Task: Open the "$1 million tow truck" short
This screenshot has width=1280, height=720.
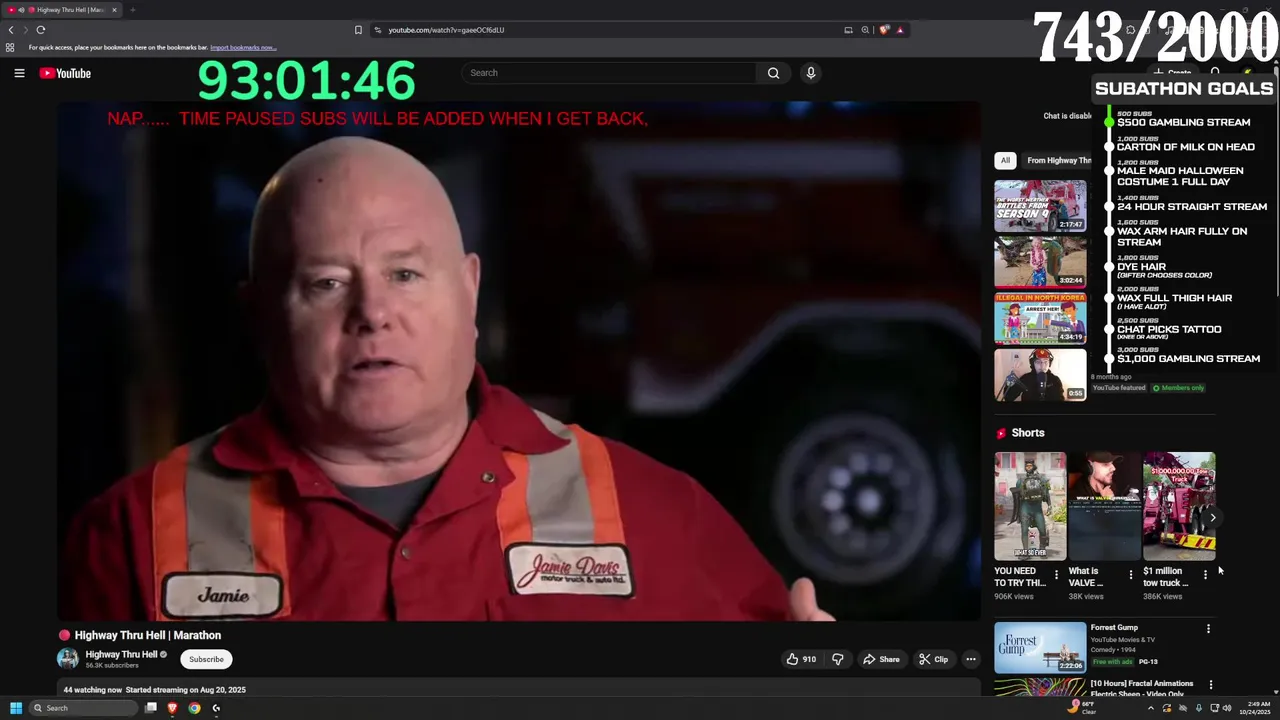Action: tap(1179, 506)
